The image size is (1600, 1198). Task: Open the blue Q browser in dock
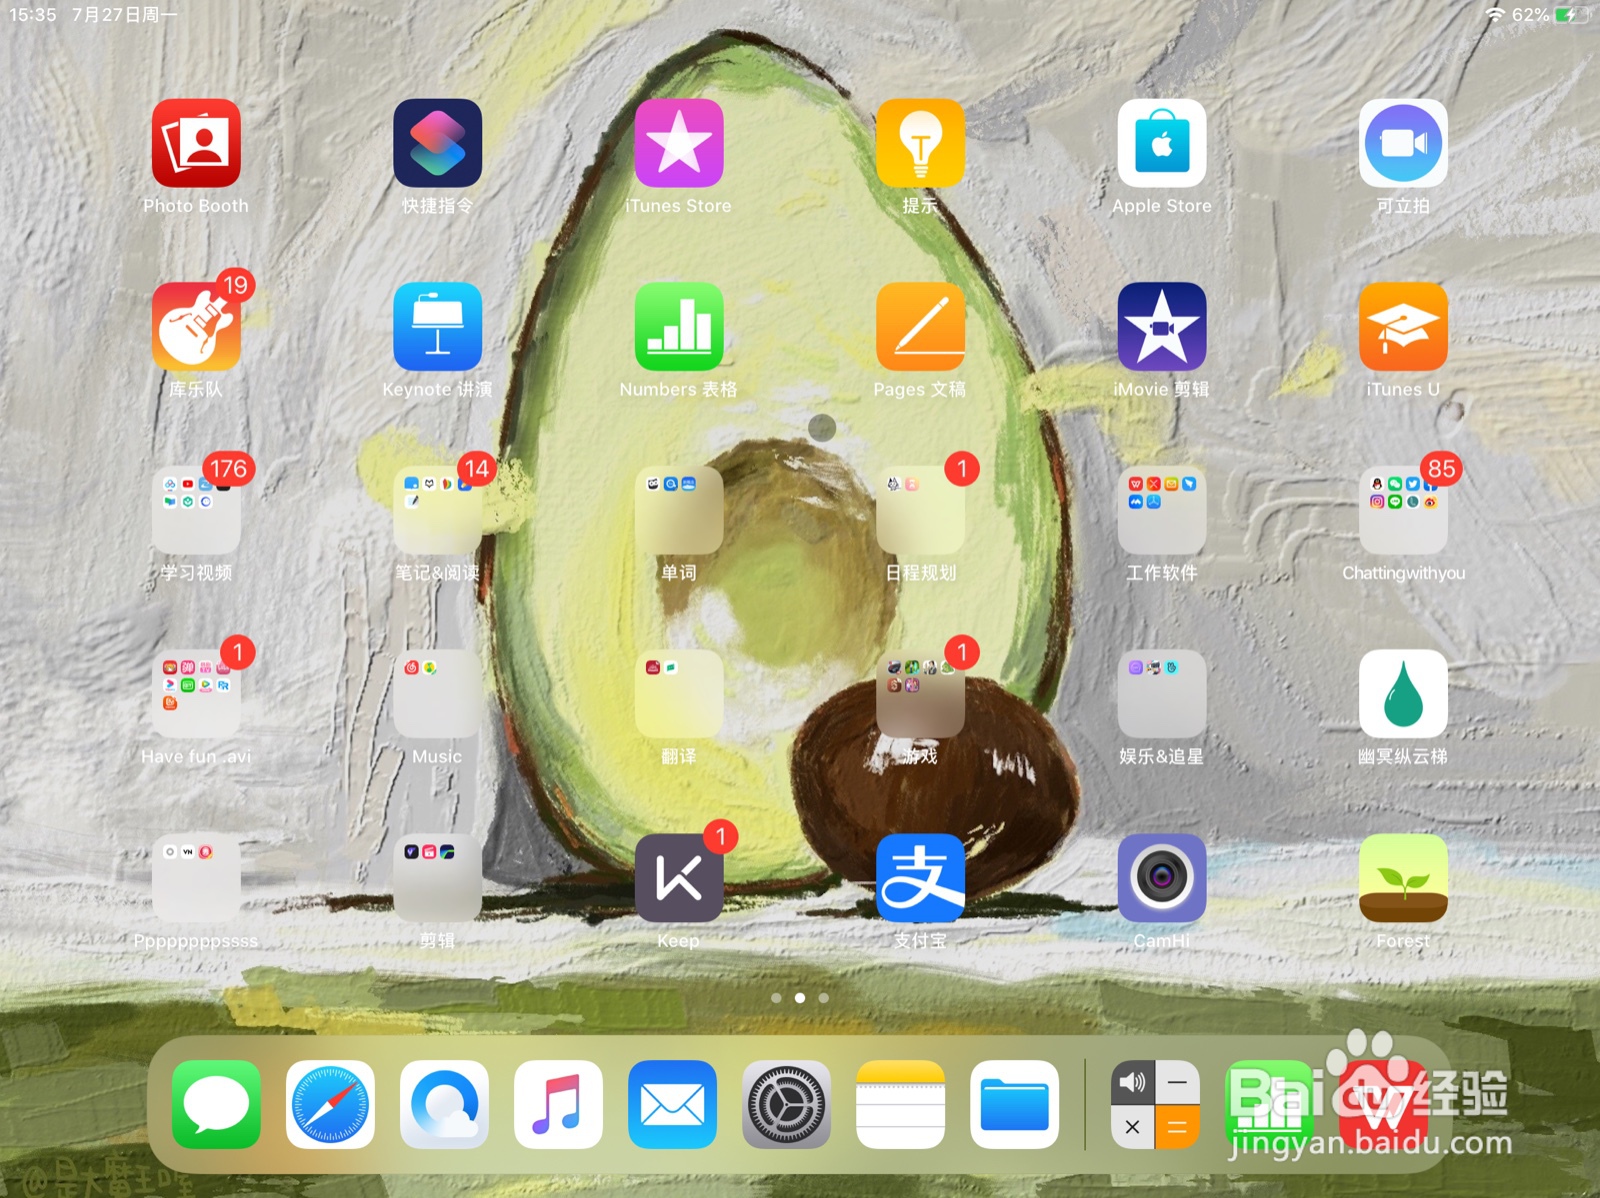[444, 1104]
